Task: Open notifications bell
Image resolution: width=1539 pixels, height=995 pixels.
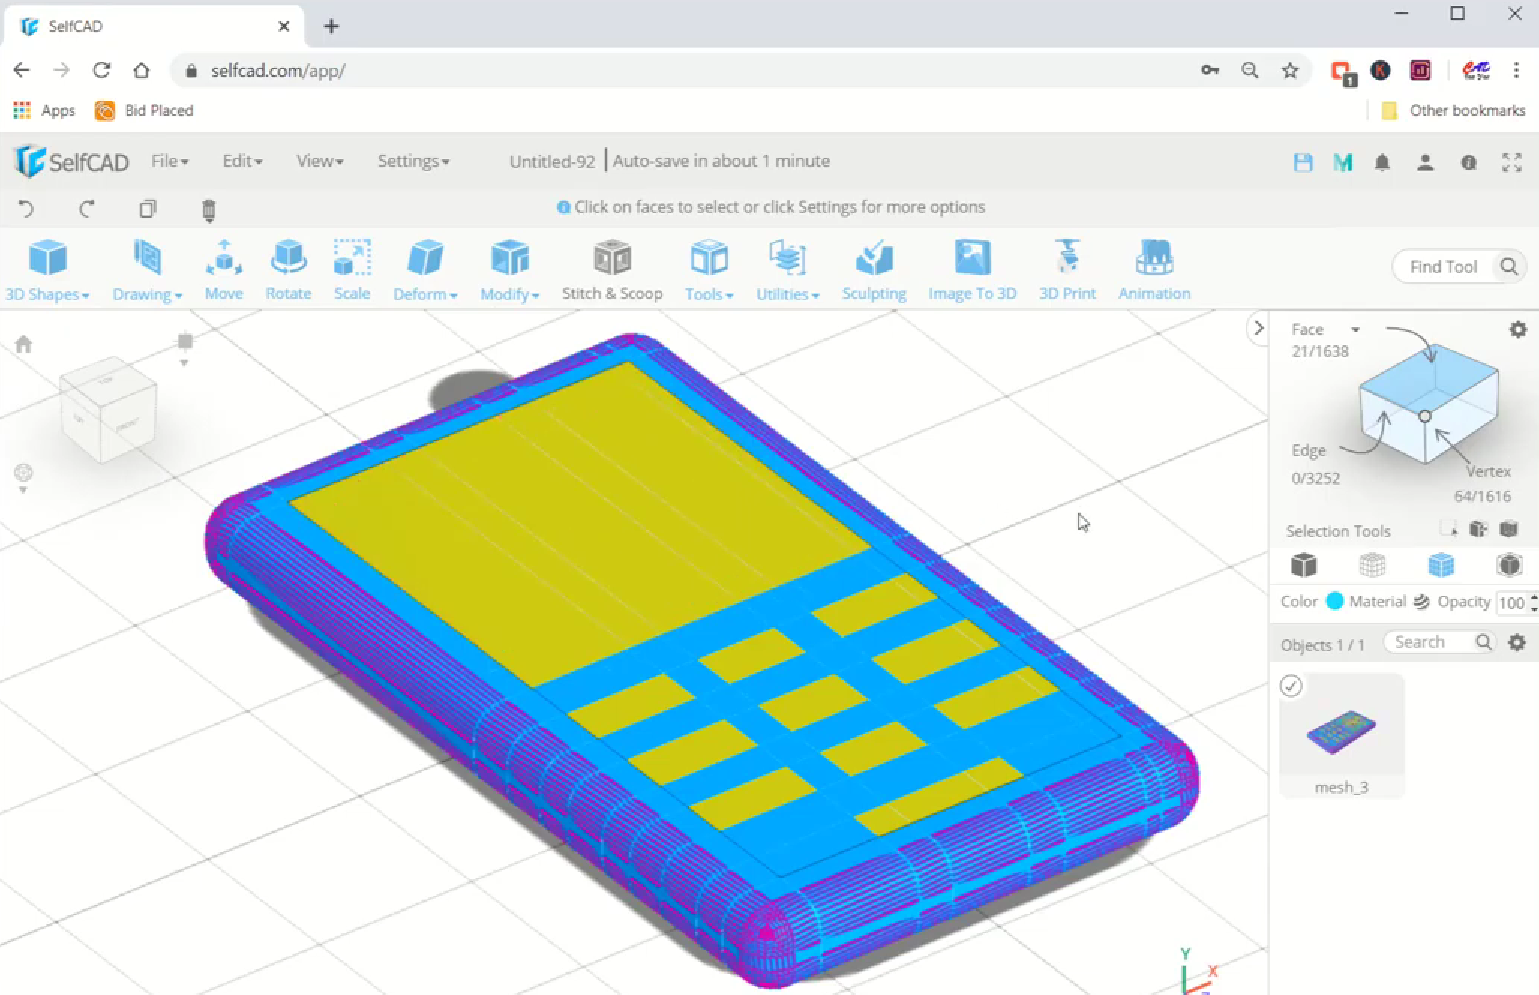Action: [x=1383, y=162]
